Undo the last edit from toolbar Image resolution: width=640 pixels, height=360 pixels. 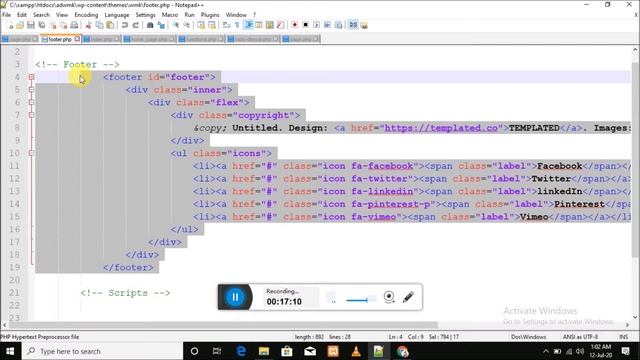tap(124, 25)
